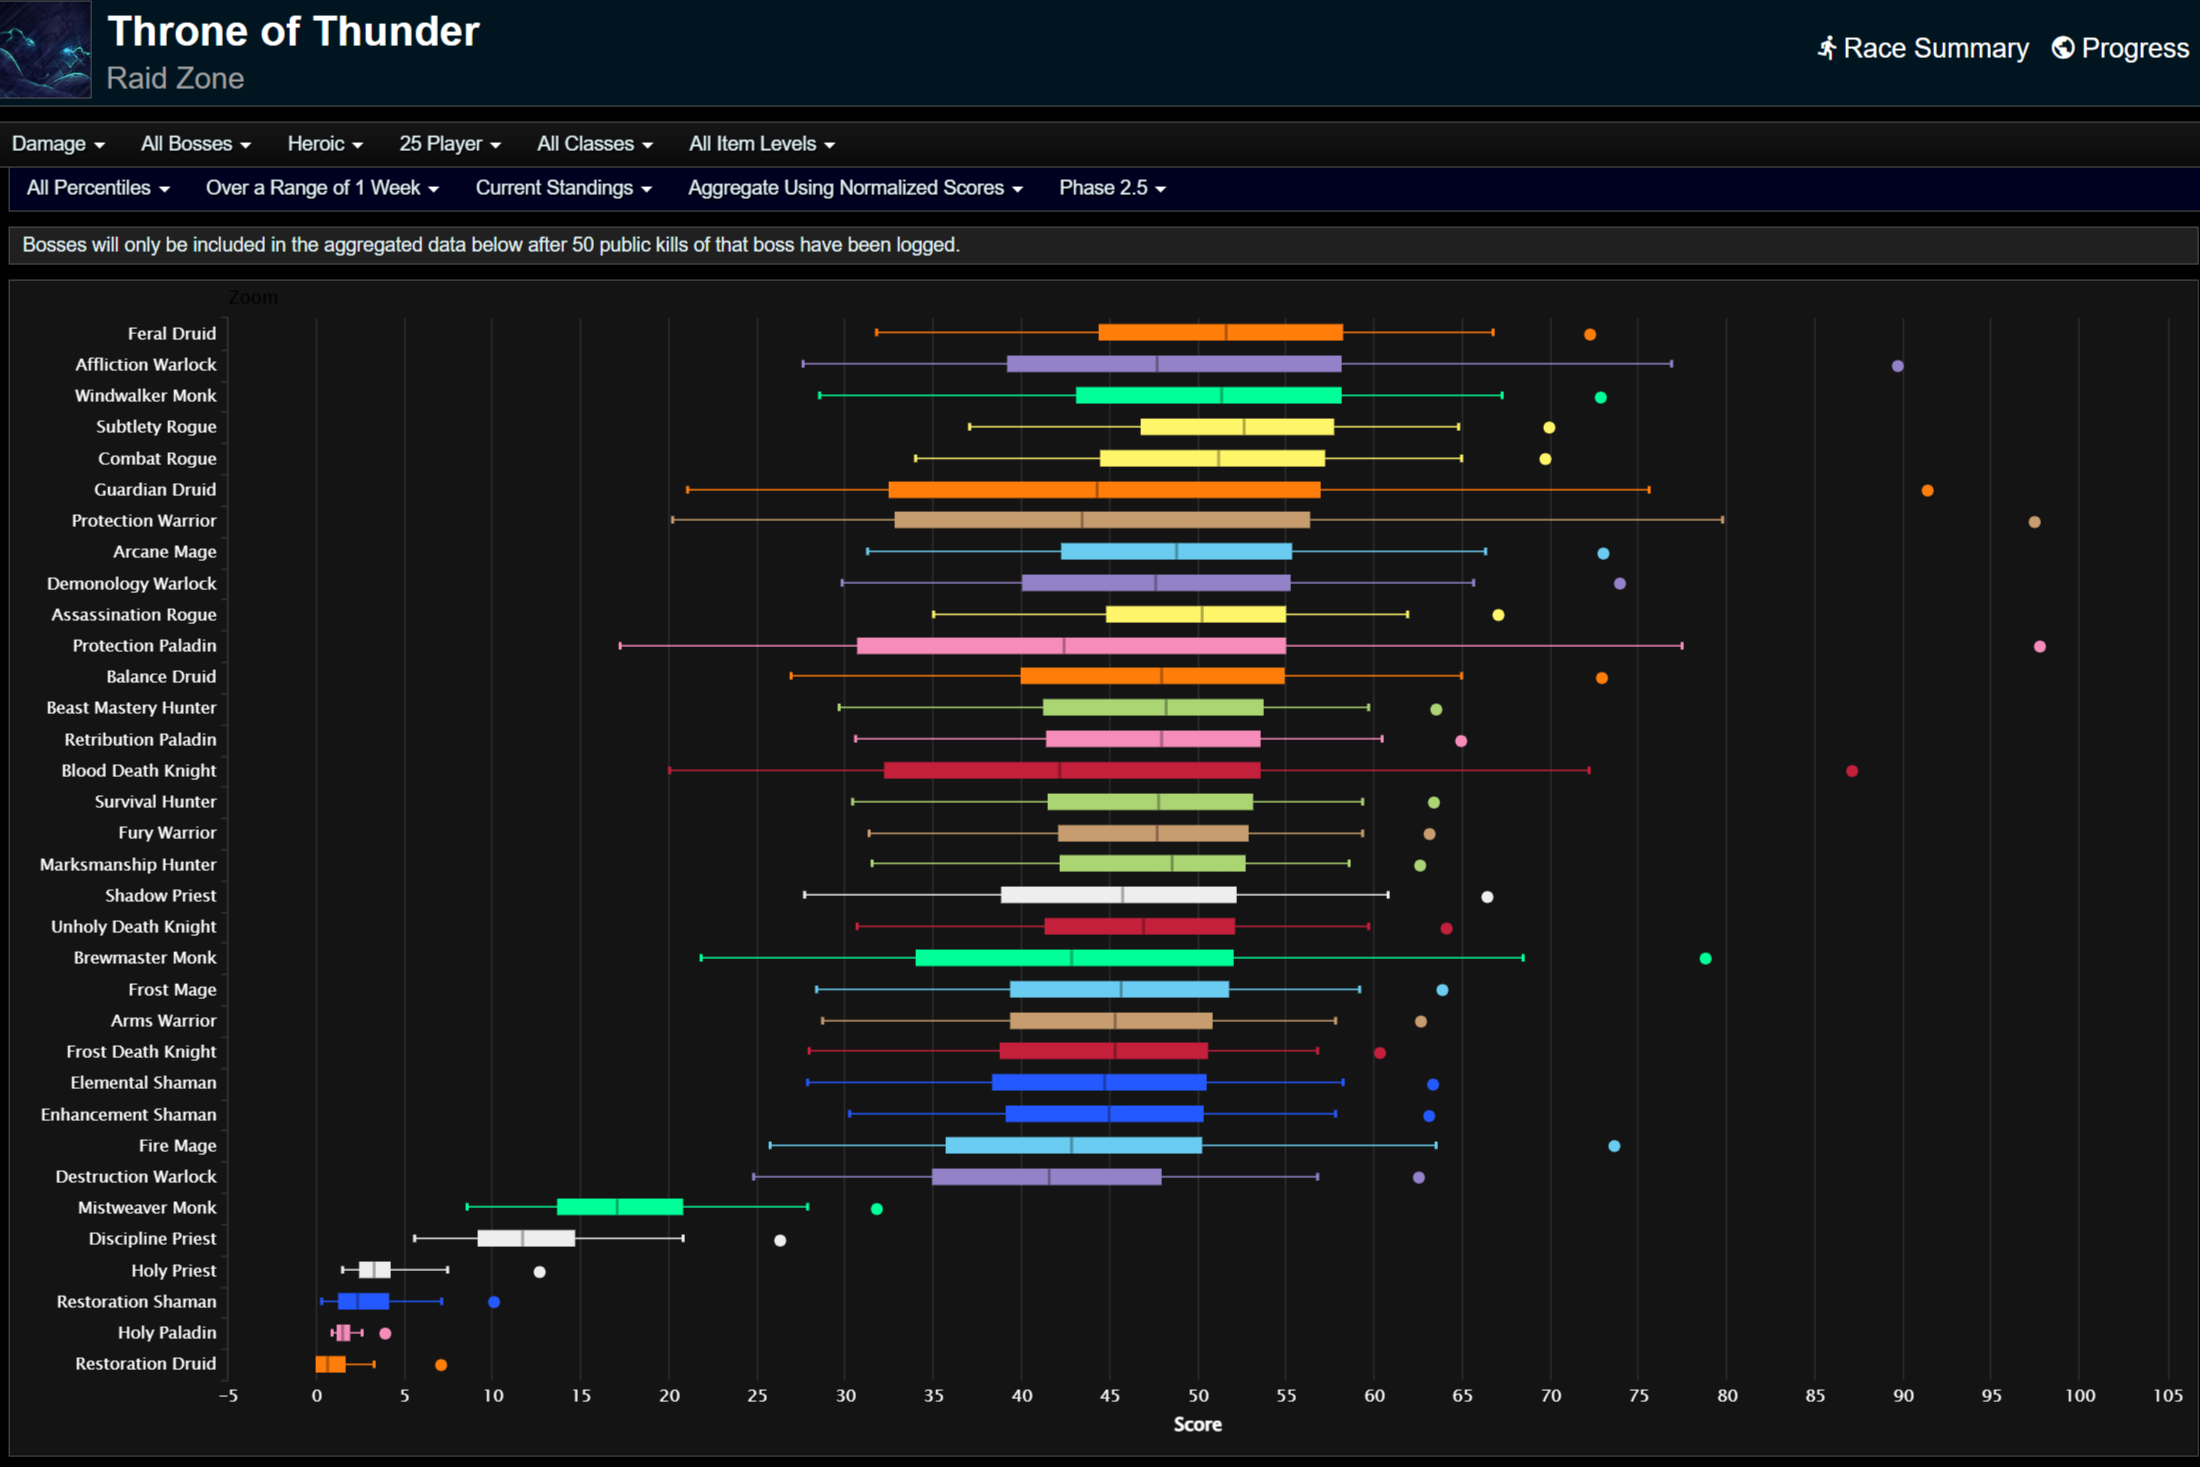Screen dimensions: 2200x1467
Task: Open Over a Range of 1 Week
Action: tap(322, 188)
